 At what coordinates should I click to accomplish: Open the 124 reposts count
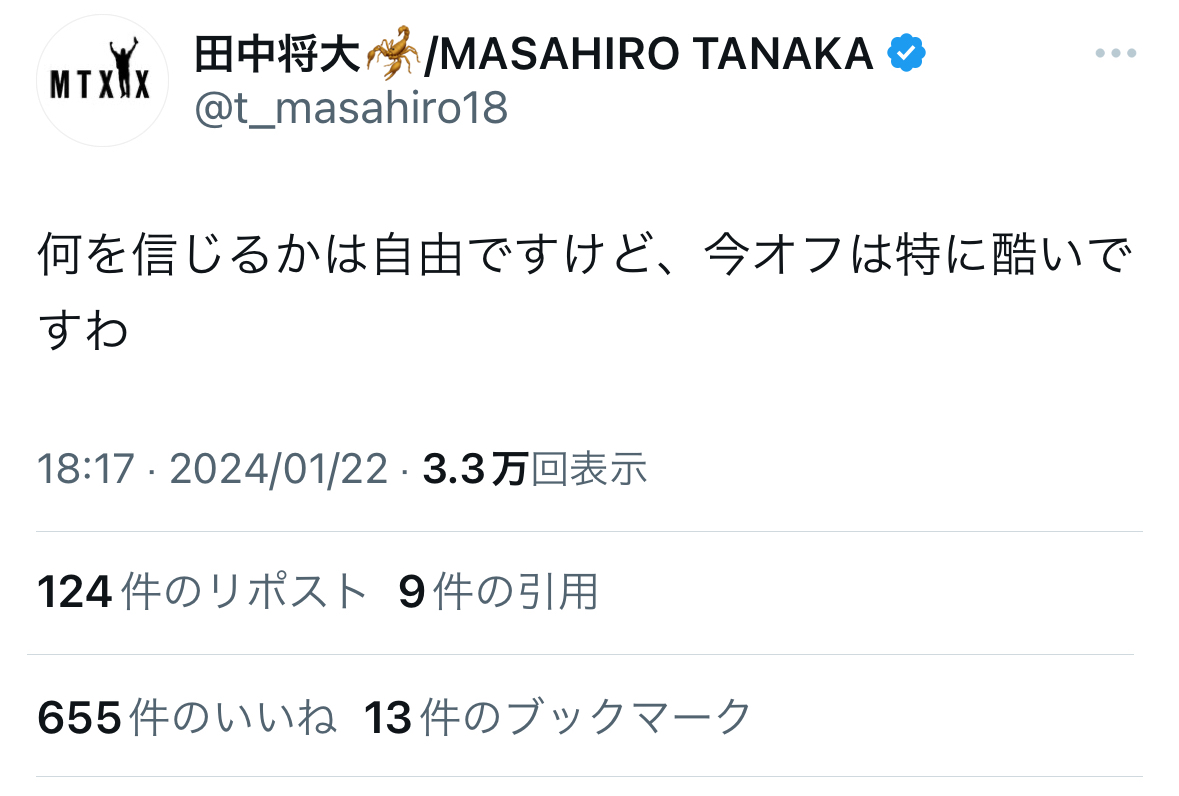coord(75,592)
